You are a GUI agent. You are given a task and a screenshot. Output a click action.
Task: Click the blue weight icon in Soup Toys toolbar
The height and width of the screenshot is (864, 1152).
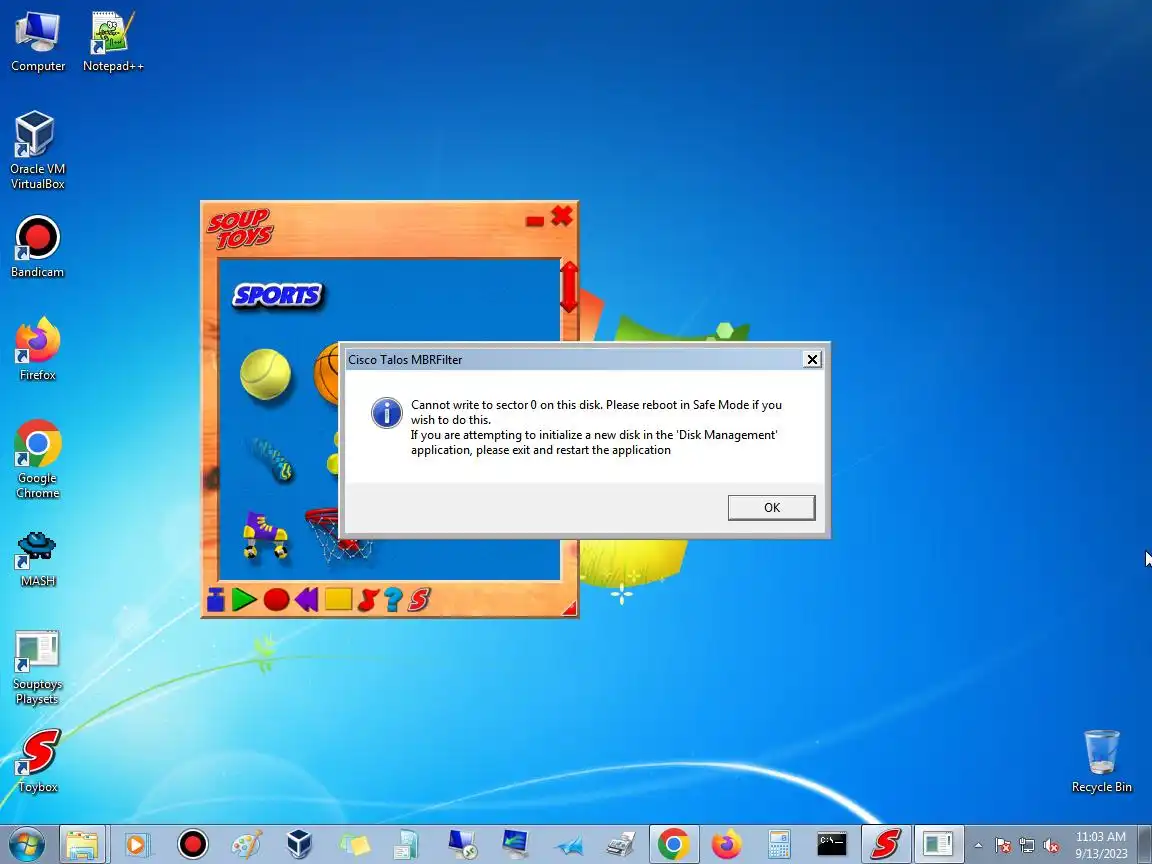216,600
